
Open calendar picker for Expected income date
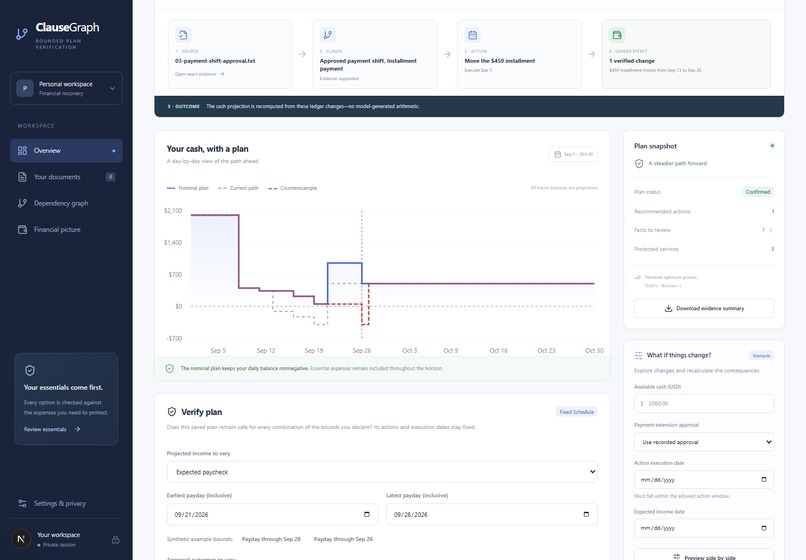click(764, 528)
